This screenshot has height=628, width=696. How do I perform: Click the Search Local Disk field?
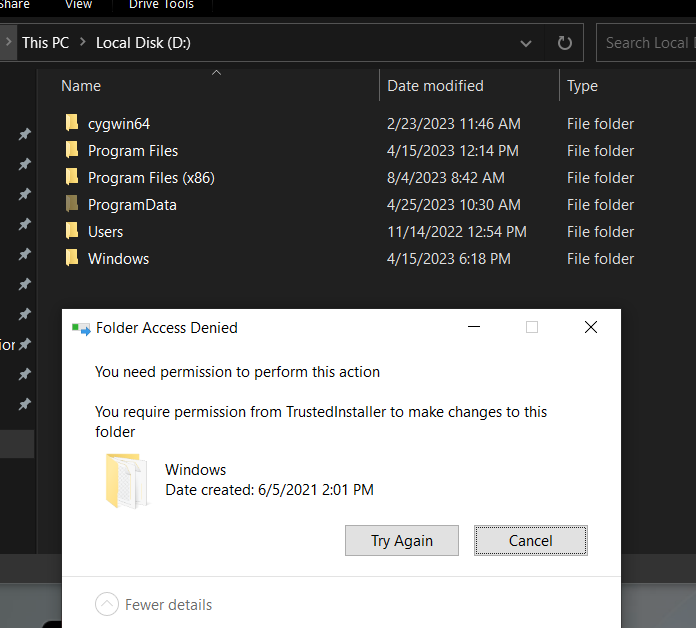646,43
